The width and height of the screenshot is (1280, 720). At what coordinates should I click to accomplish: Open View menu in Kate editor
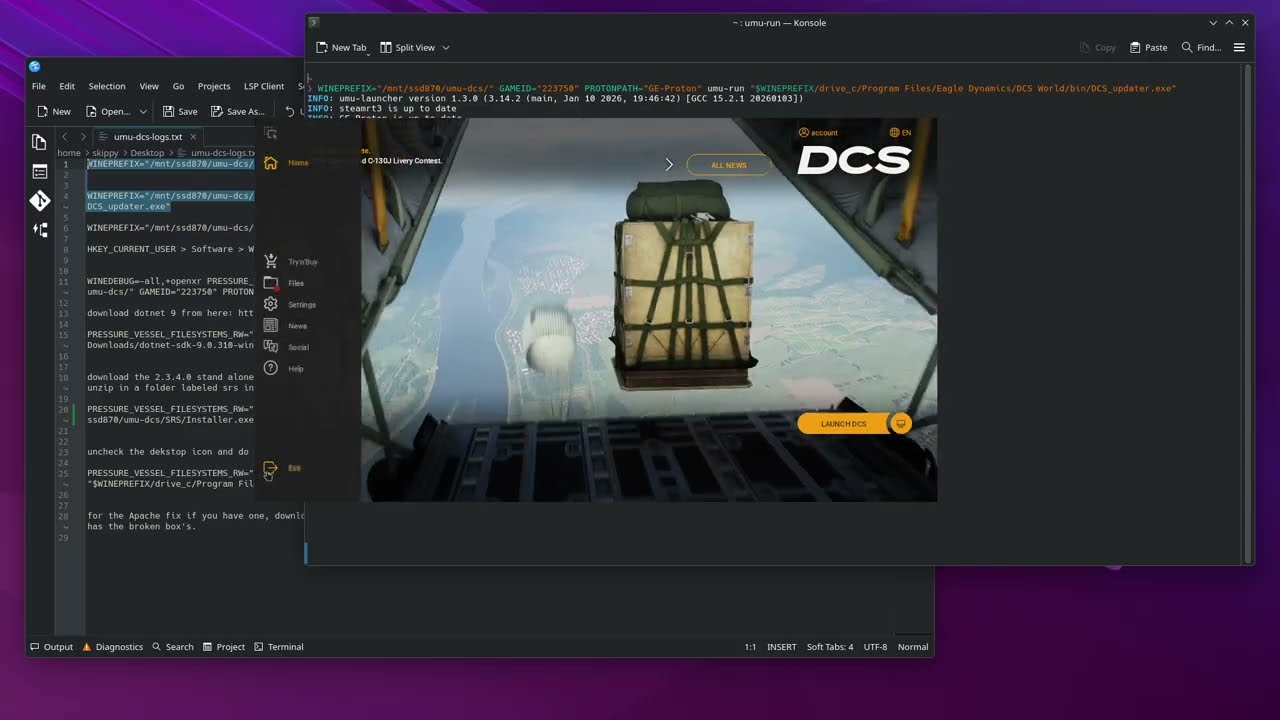(x=149, y=86)
